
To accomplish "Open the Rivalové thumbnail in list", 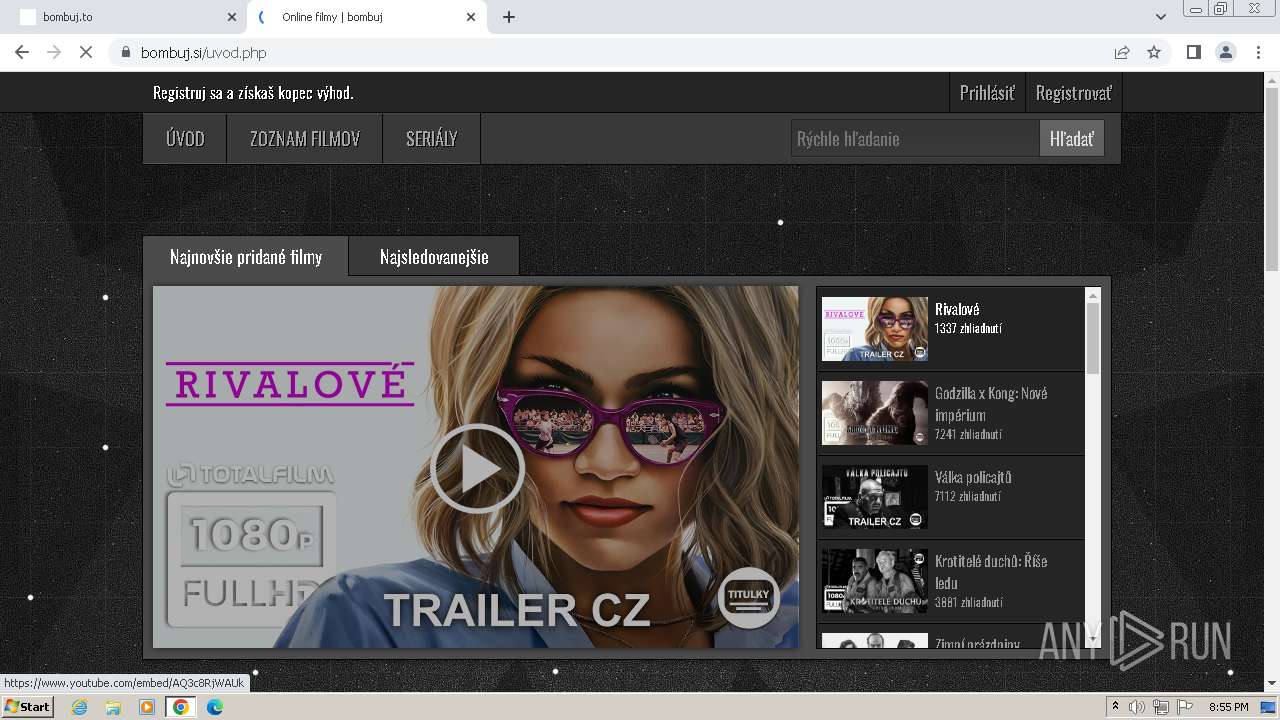I will (x=875, y=329).
